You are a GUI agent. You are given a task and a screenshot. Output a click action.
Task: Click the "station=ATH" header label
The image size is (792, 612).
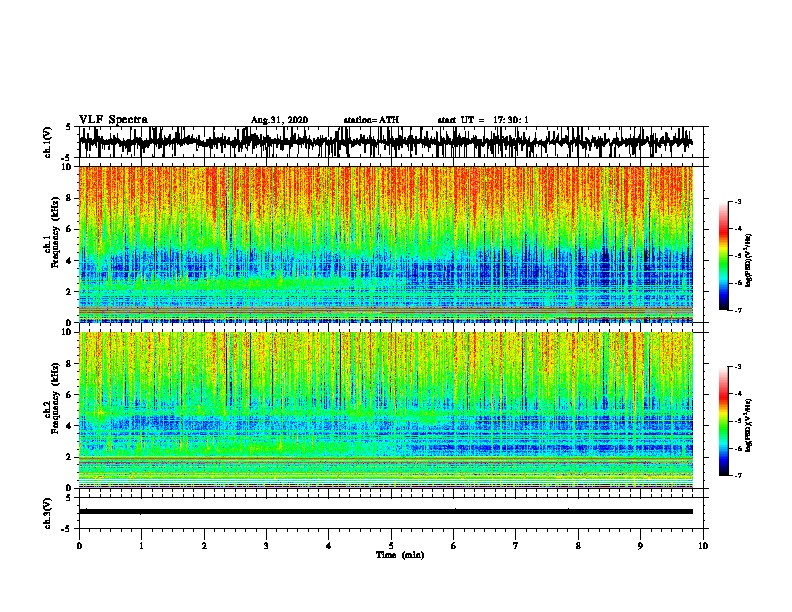371,120
